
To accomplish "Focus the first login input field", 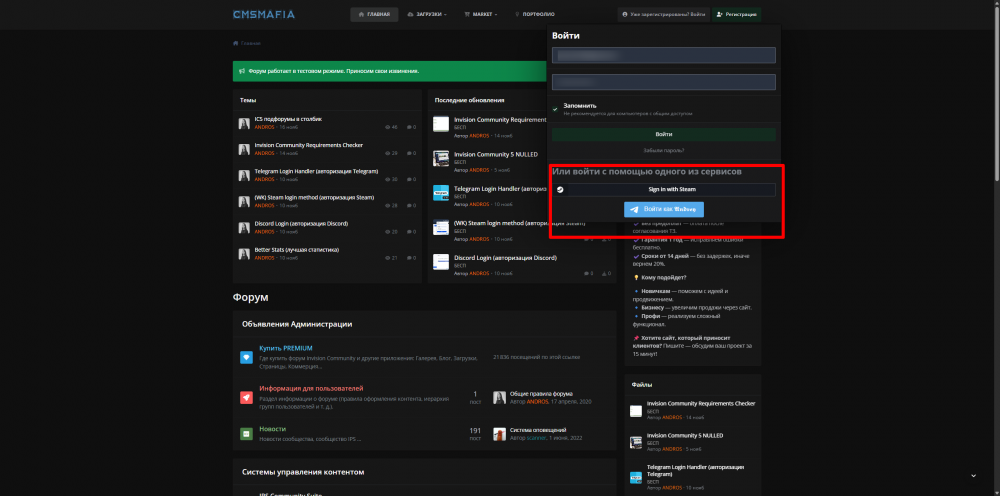I will [663, 55].
